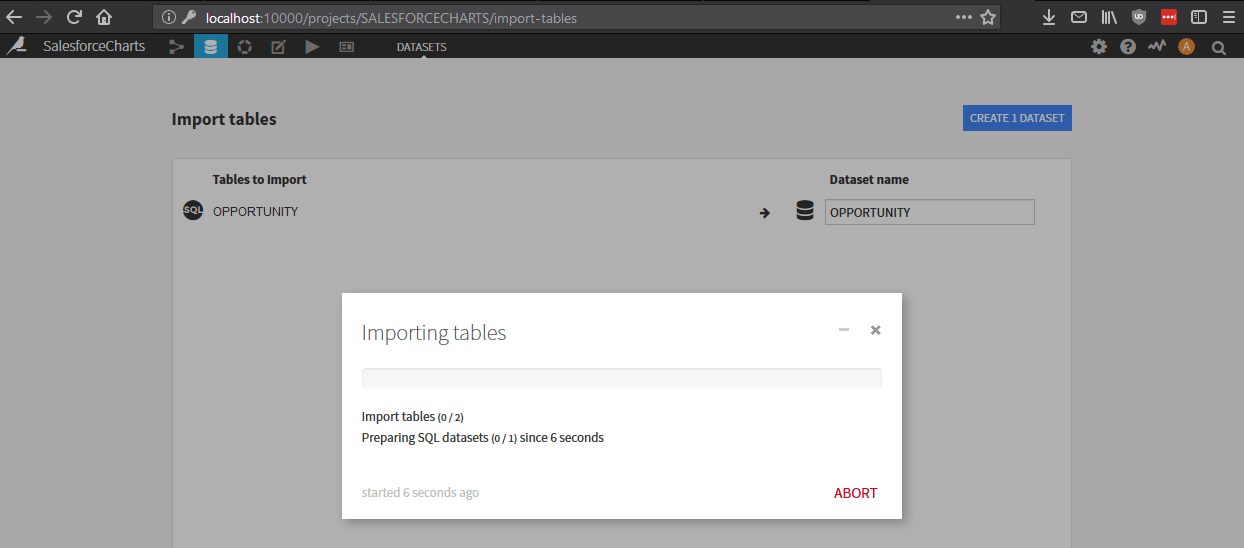Click the Jobs play icon
The width and height of the screenshot is (1244, 548).
(x=312, y=47)
